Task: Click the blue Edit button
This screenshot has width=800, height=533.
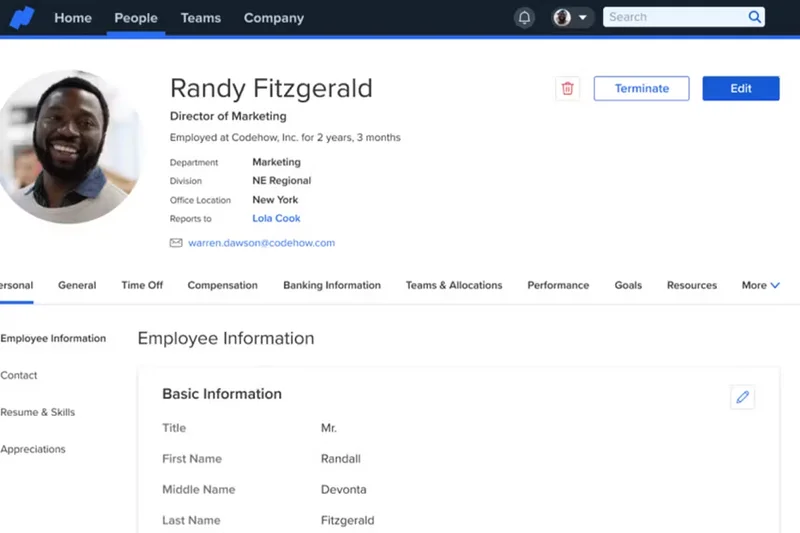Action: pos(740,88)
